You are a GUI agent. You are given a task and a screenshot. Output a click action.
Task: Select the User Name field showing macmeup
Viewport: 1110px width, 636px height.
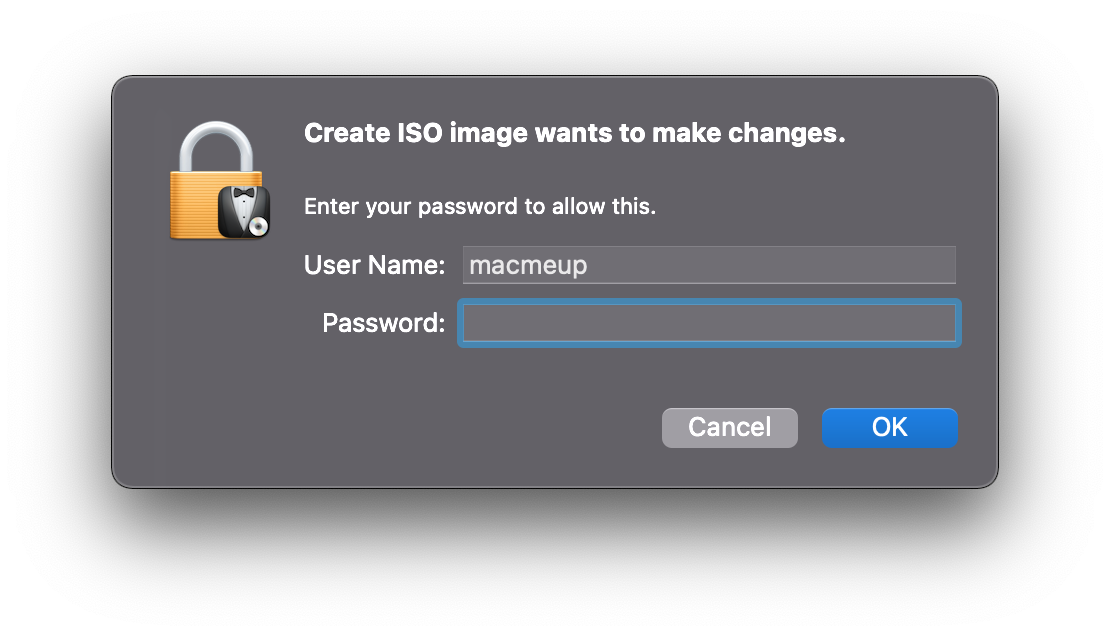pyautogui.click(x=709, y=264)
